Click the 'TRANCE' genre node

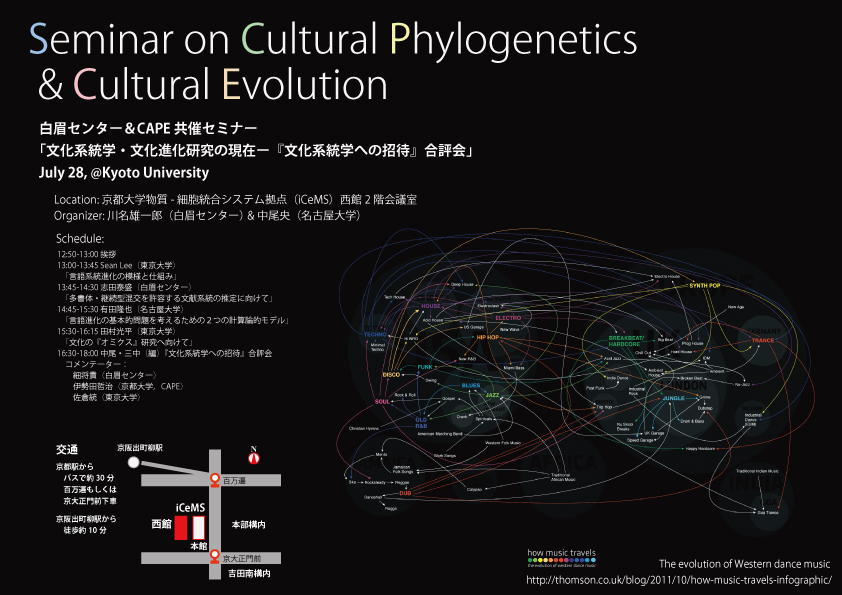763,340
